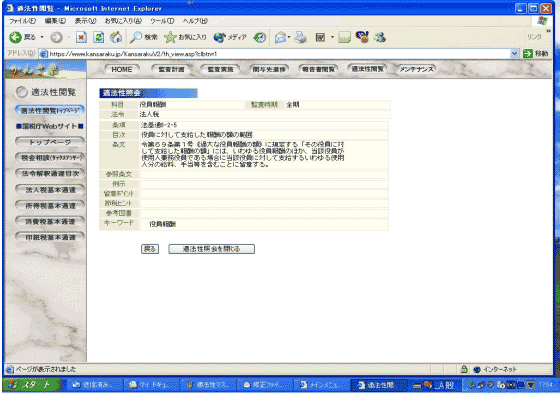Screen dimensions: 560x396
Task: Open the 関与先 navigation tab
Action: tap(269, 69)
